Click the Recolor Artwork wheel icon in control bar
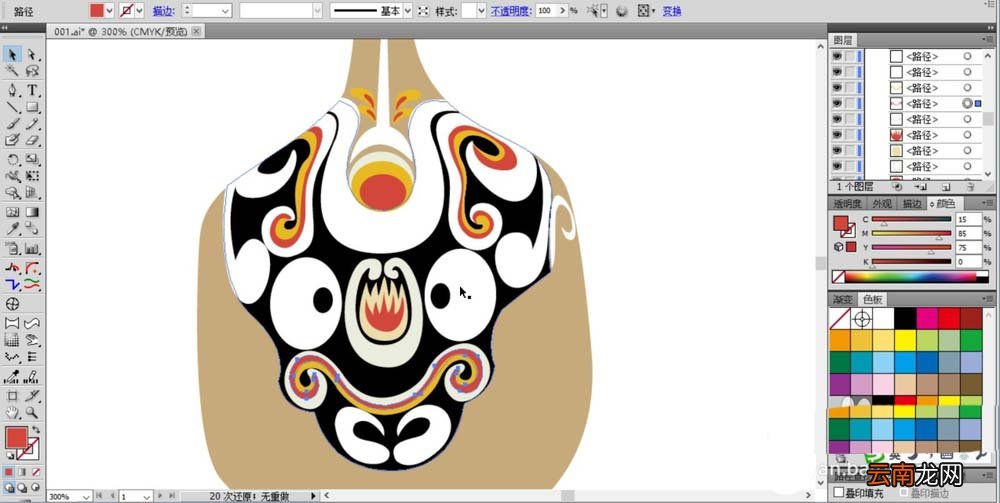 click(x=622, y=11)
